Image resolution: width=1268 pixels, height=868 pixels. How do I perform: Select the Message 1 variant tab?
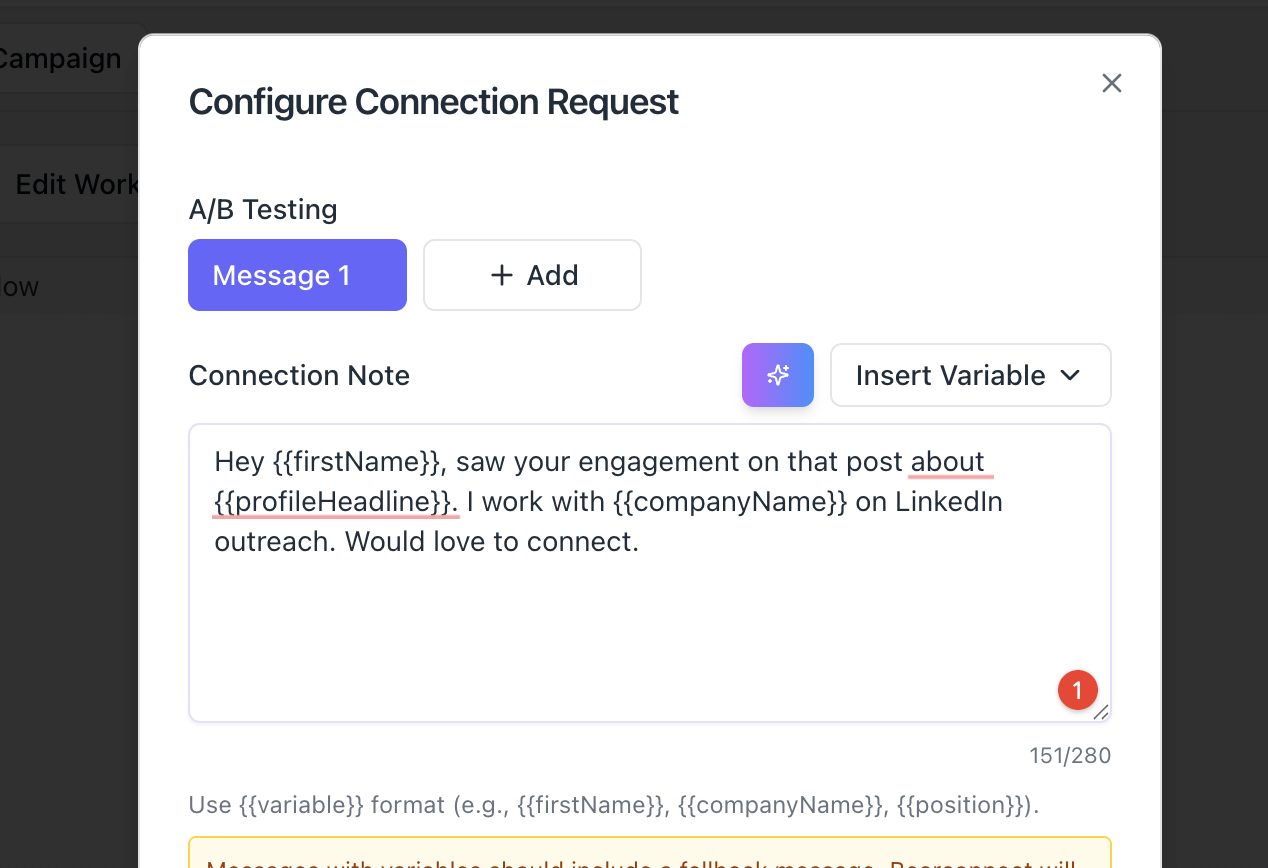click(x=297, y=275)
